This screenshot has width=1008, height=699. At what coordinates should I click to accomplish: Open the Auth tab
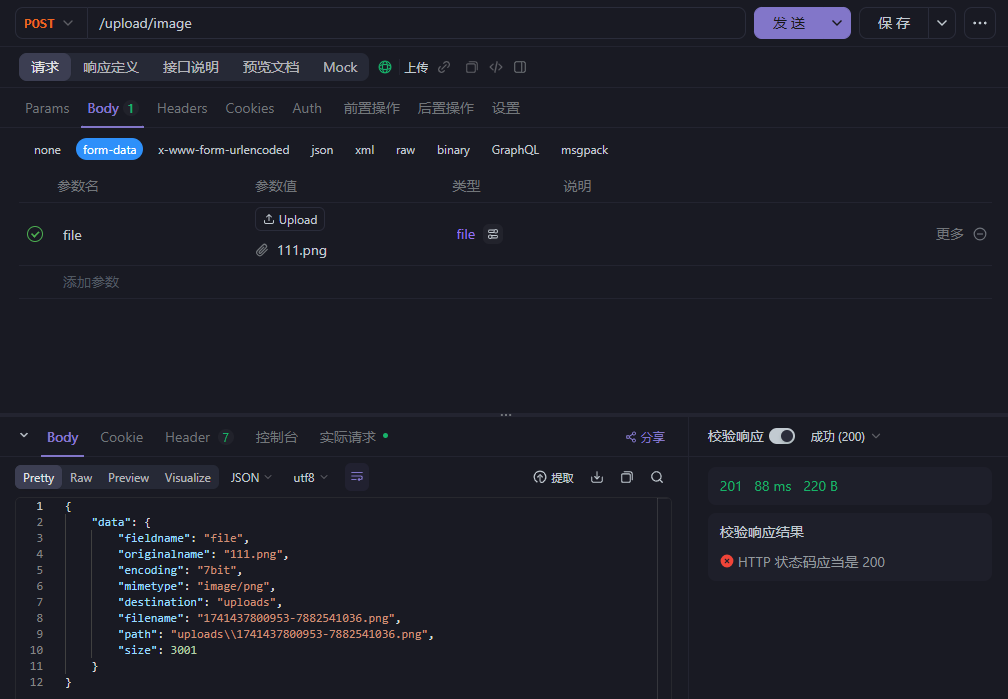point(307,108)
